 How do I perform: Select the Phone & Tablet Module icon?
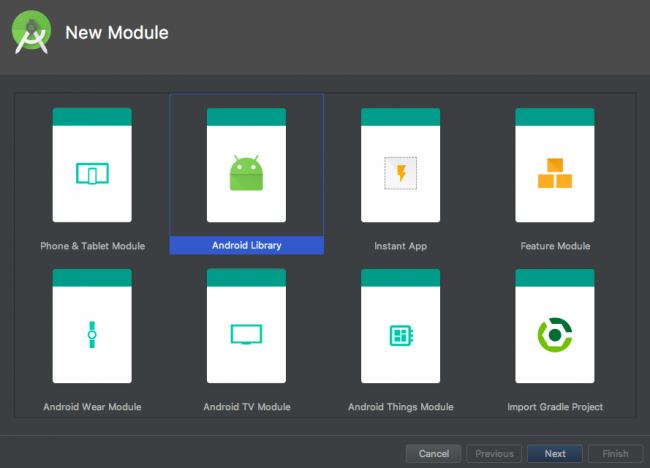click(x=92, y=173)
